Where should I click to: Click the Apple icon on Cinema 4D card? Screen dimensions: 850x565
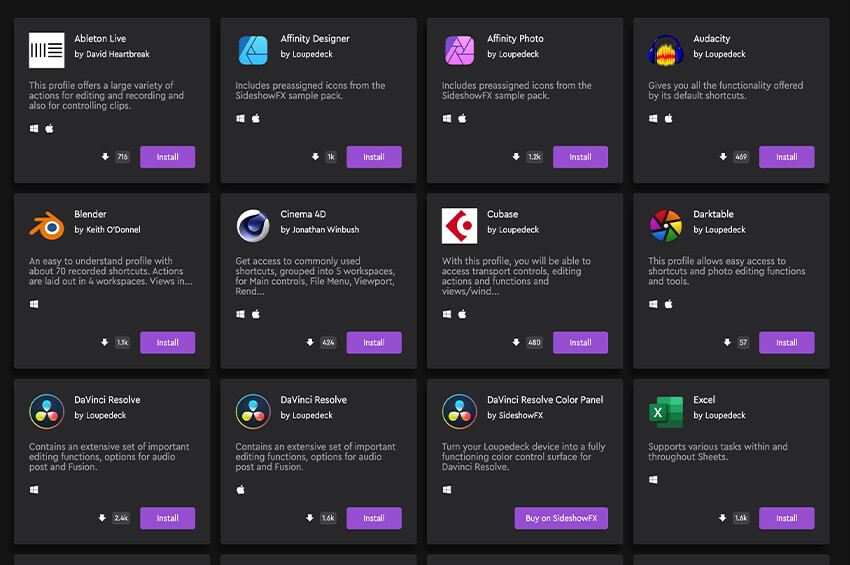click(256, 314)
